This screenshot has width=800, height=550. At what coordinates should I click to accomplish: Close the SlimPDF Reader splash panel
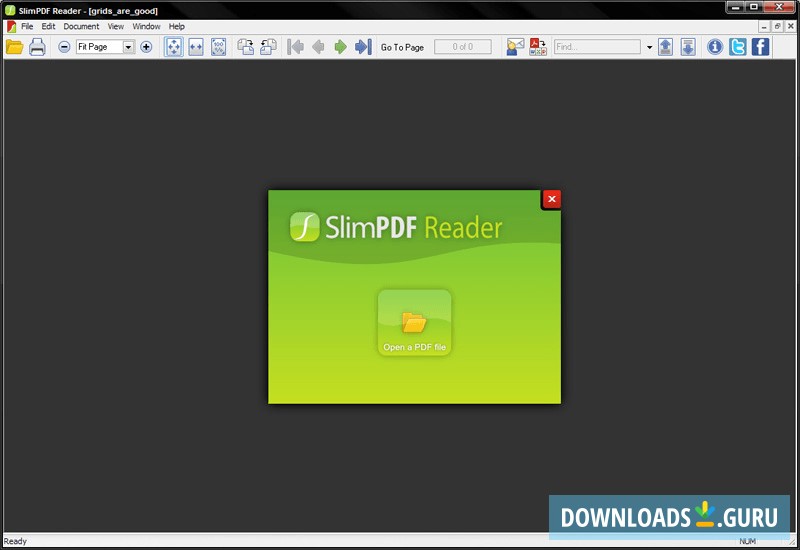pyautogui.click(x=552, y=199)
